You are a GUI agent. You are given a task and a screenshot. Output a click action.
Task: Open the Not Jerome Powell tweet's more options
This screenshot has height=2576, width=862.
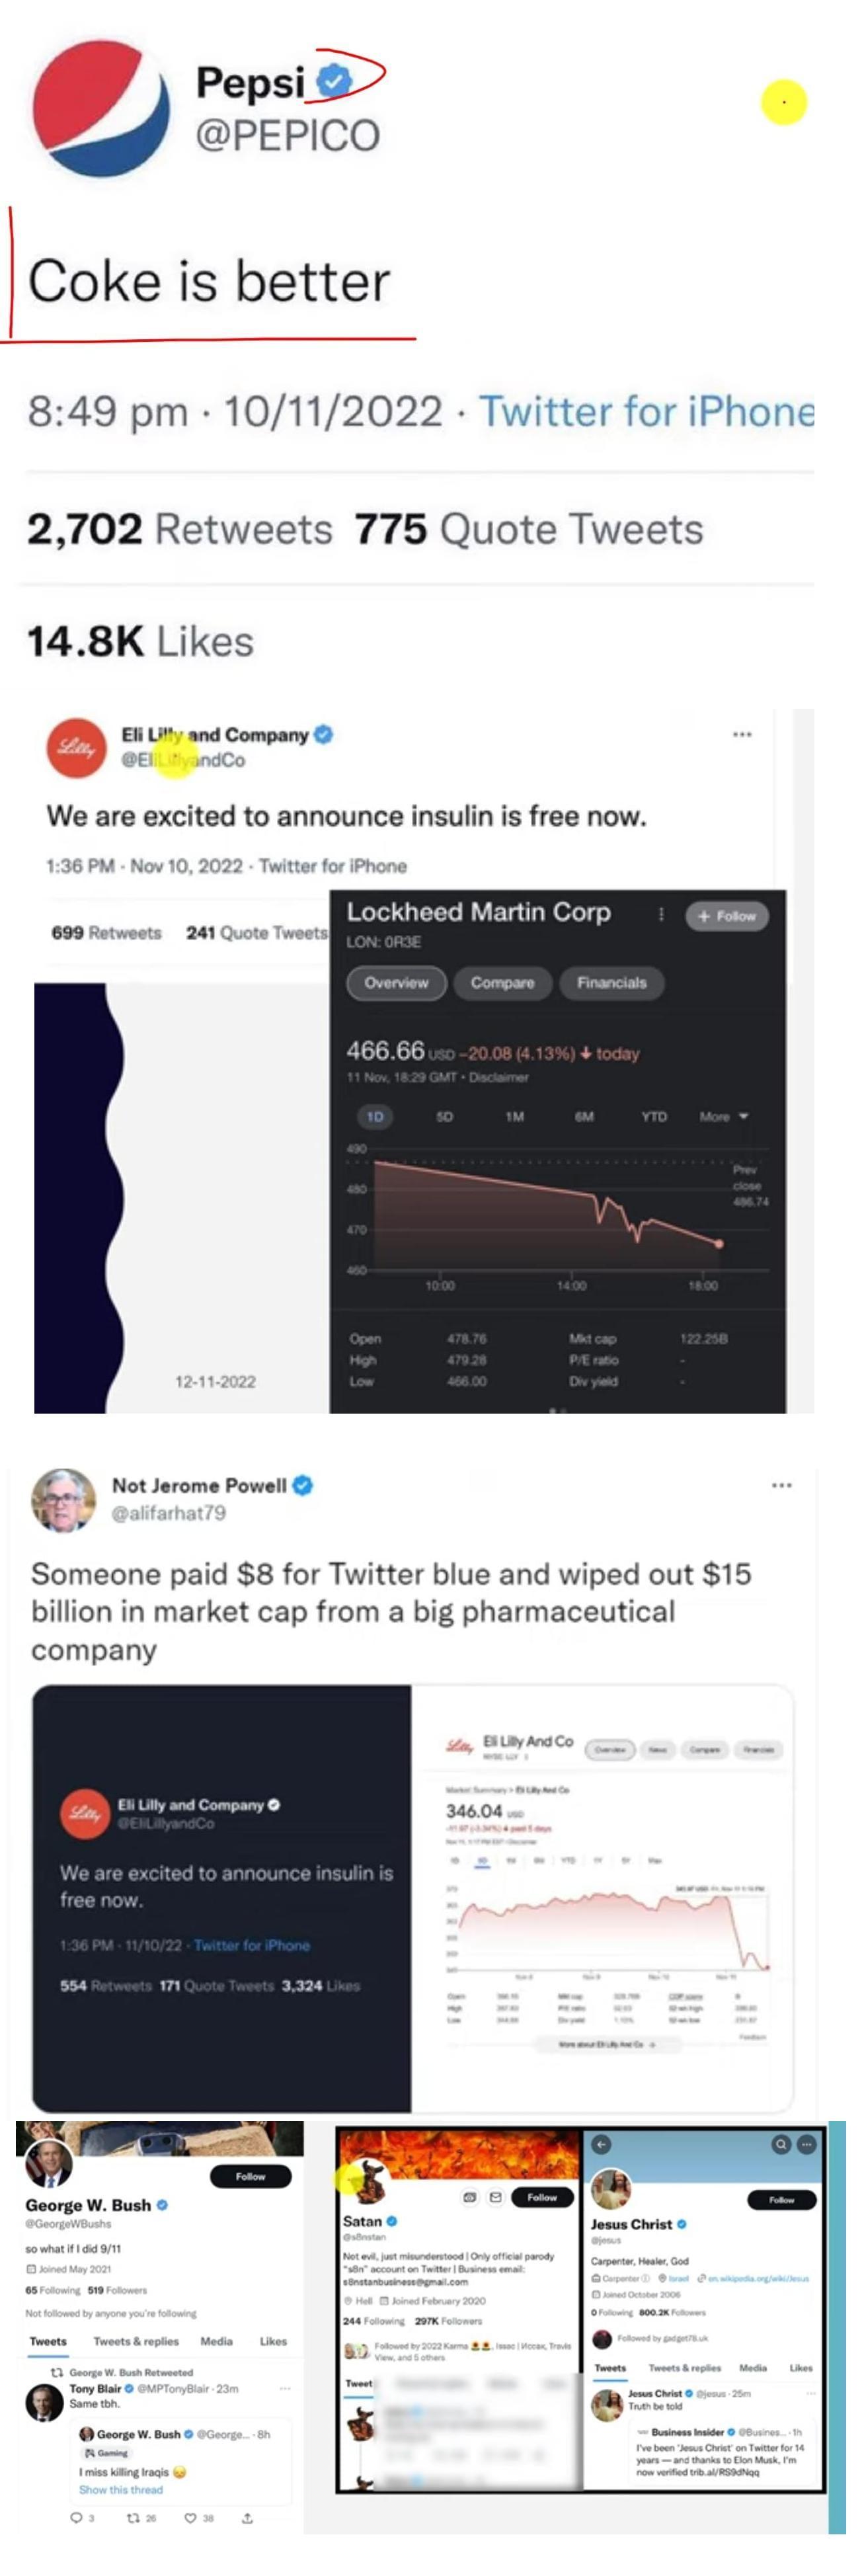(781, 1485)
